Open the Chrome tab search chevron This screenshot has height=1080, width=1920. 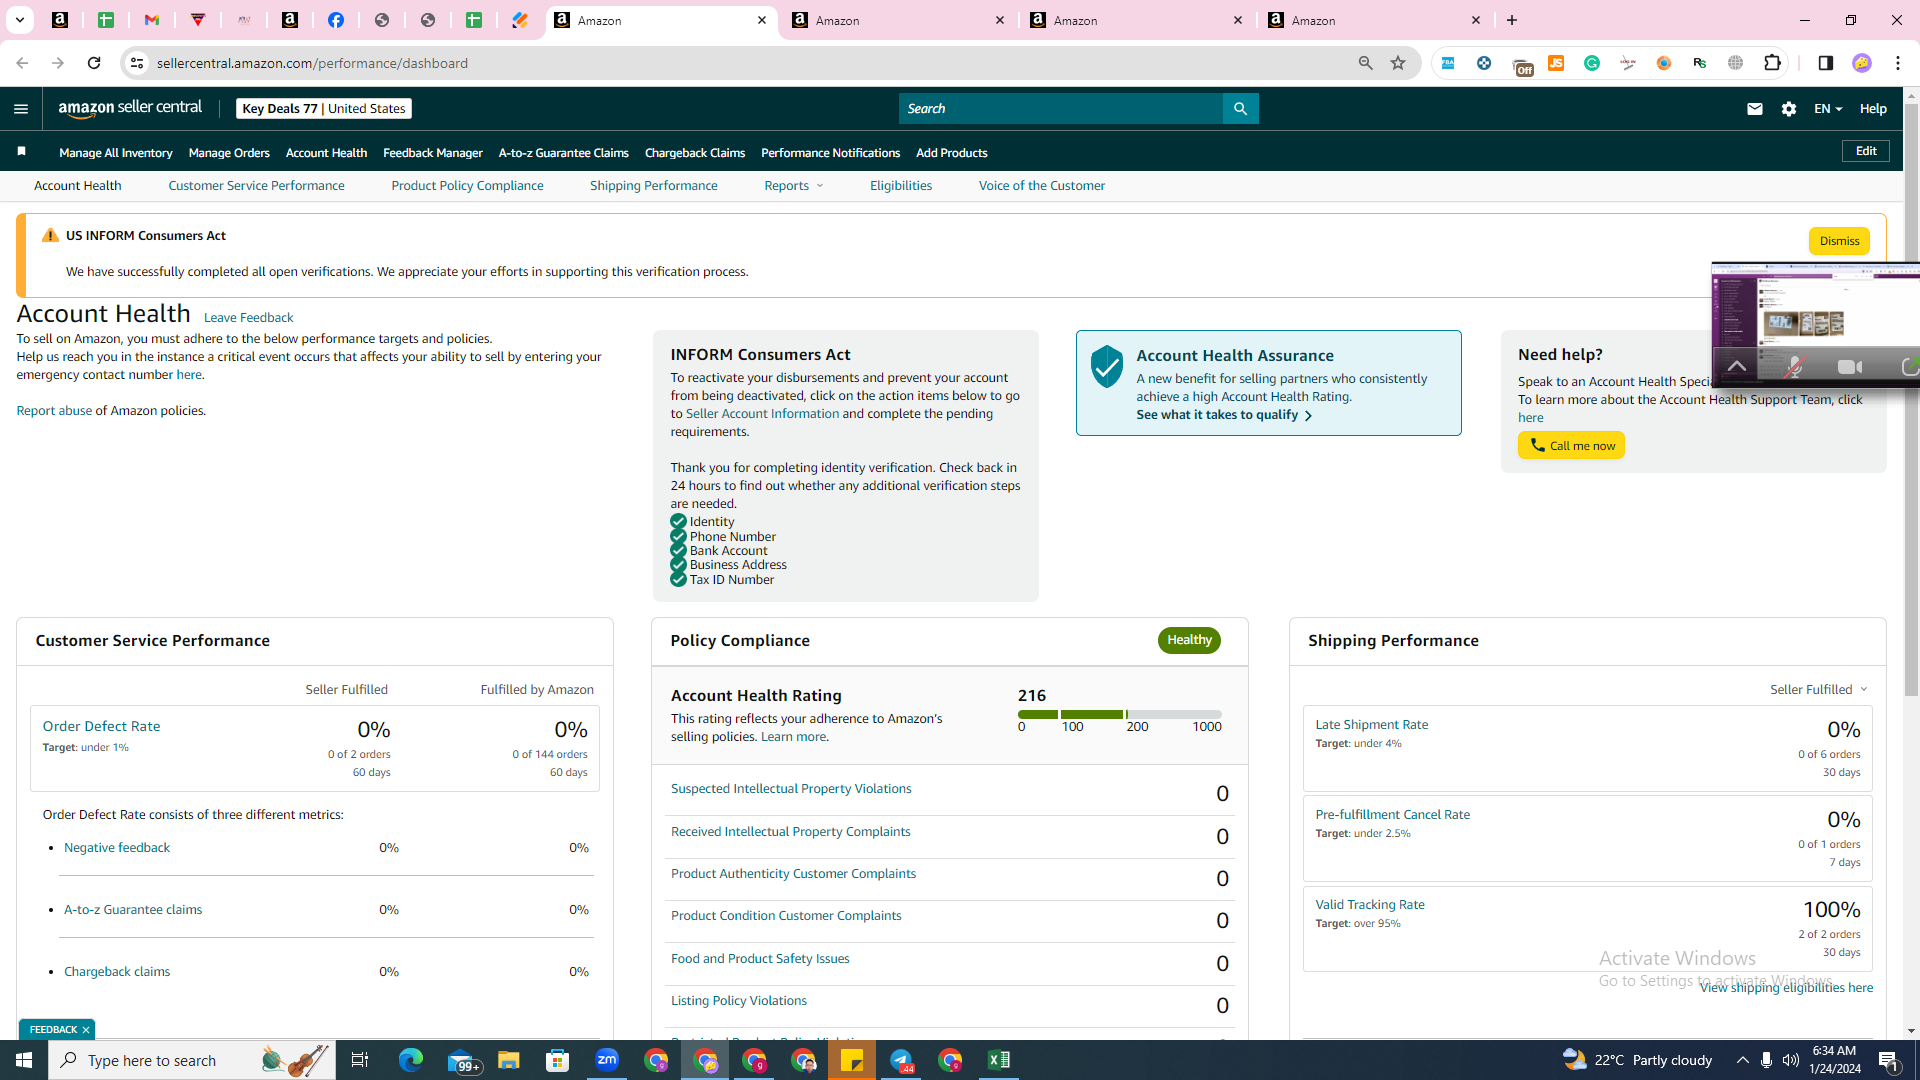[x=19, y=20]
